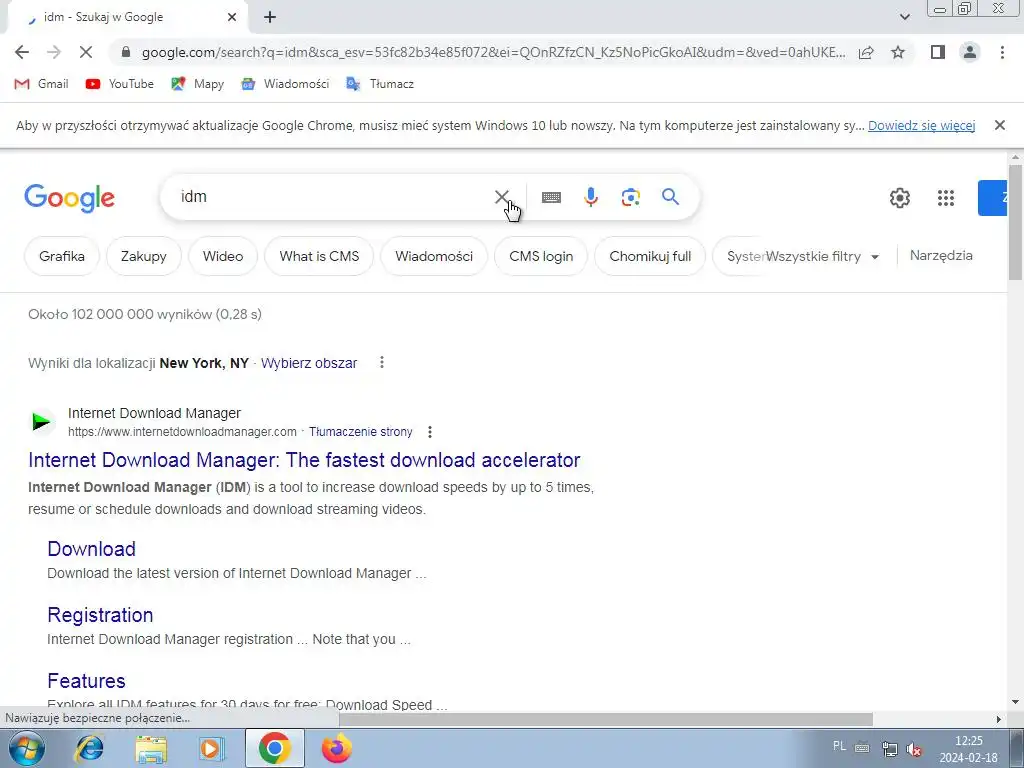Open 'Tłumaczenie strony' for the IDM result
This screenshot has width=1024, height=768.
click(x=360, y=432)
